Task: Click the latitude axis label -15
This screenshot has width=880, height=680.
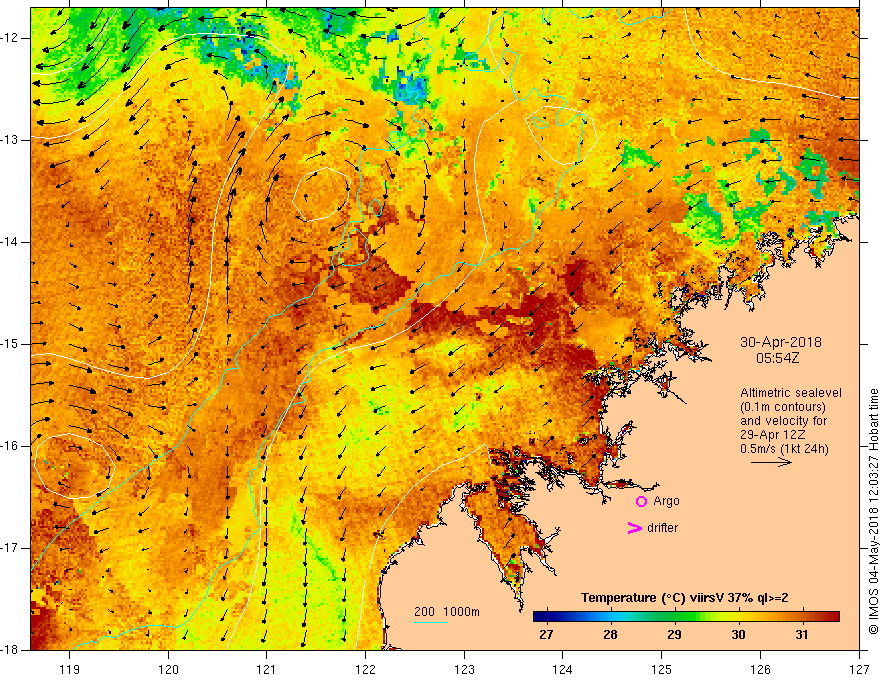Action: point(11,344)
